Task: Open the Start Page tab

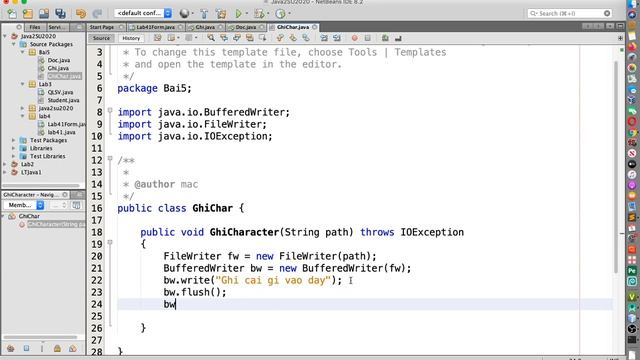Action: [x=102, y=27]
